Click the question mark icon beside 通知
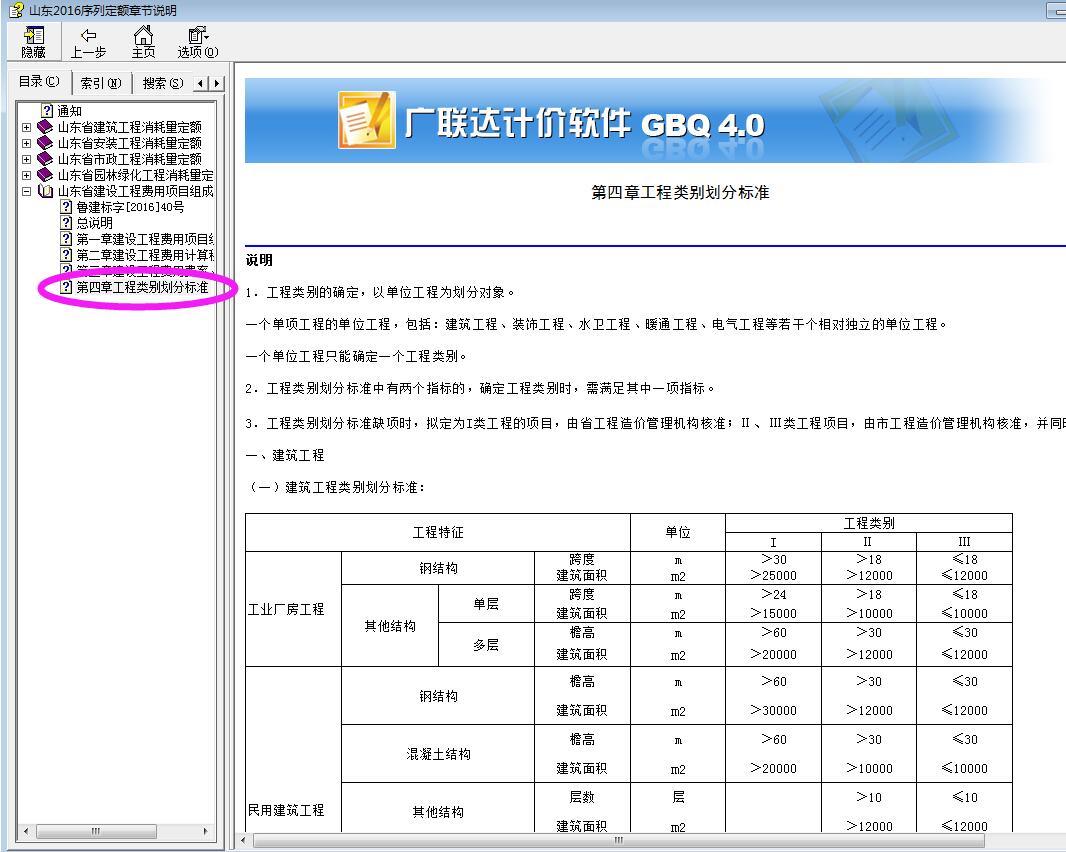The height and width of the screenshot is (852, 1066). 47,111
